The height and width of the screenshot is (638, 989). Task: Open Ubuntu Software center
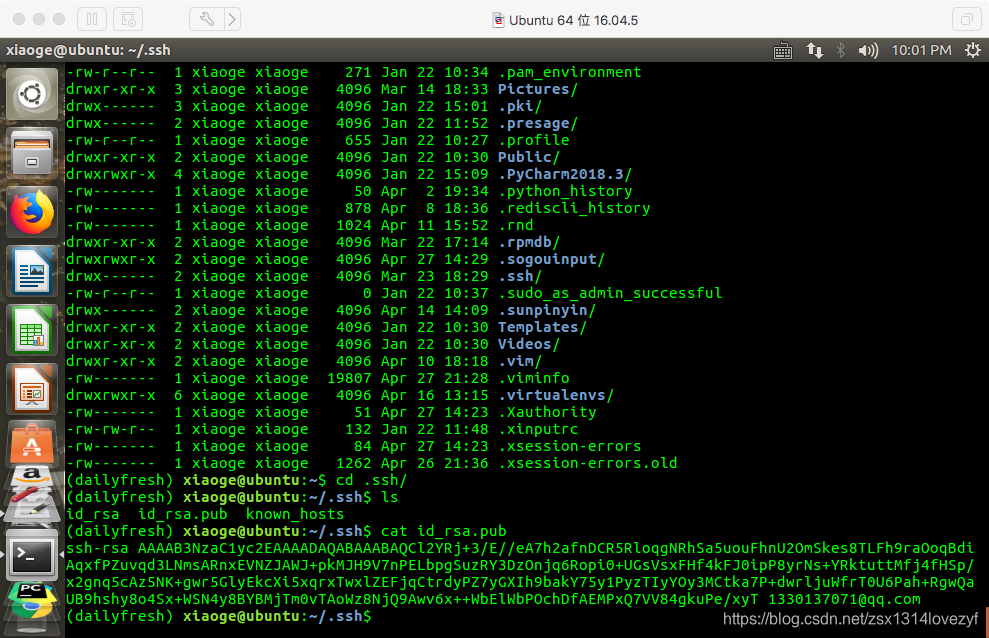coord(32,444)
